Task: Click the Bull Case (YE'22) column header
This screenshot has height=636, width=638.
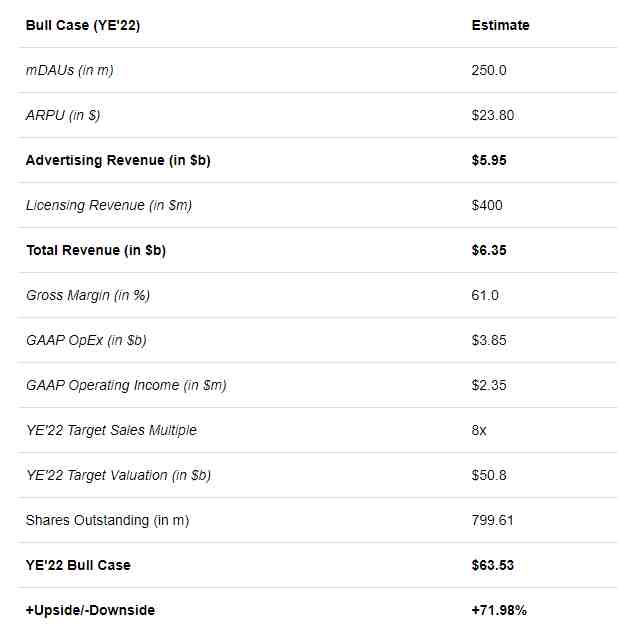Action: tap(83, 25)
